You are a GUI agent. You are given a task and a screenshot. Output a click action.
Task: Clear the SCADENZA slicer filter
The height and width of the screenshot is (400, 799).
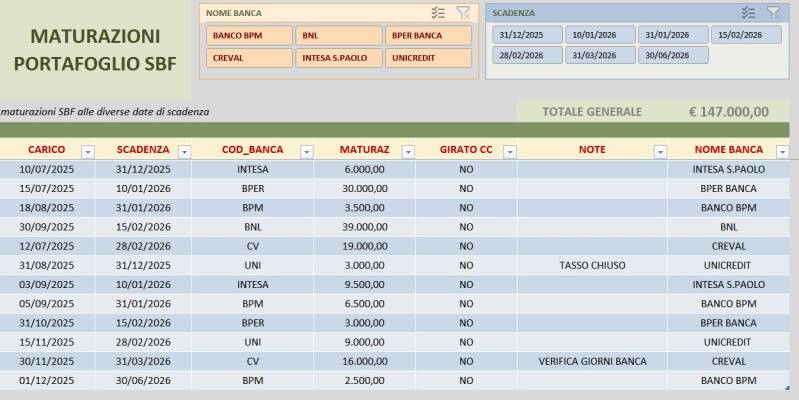point(773,13)
